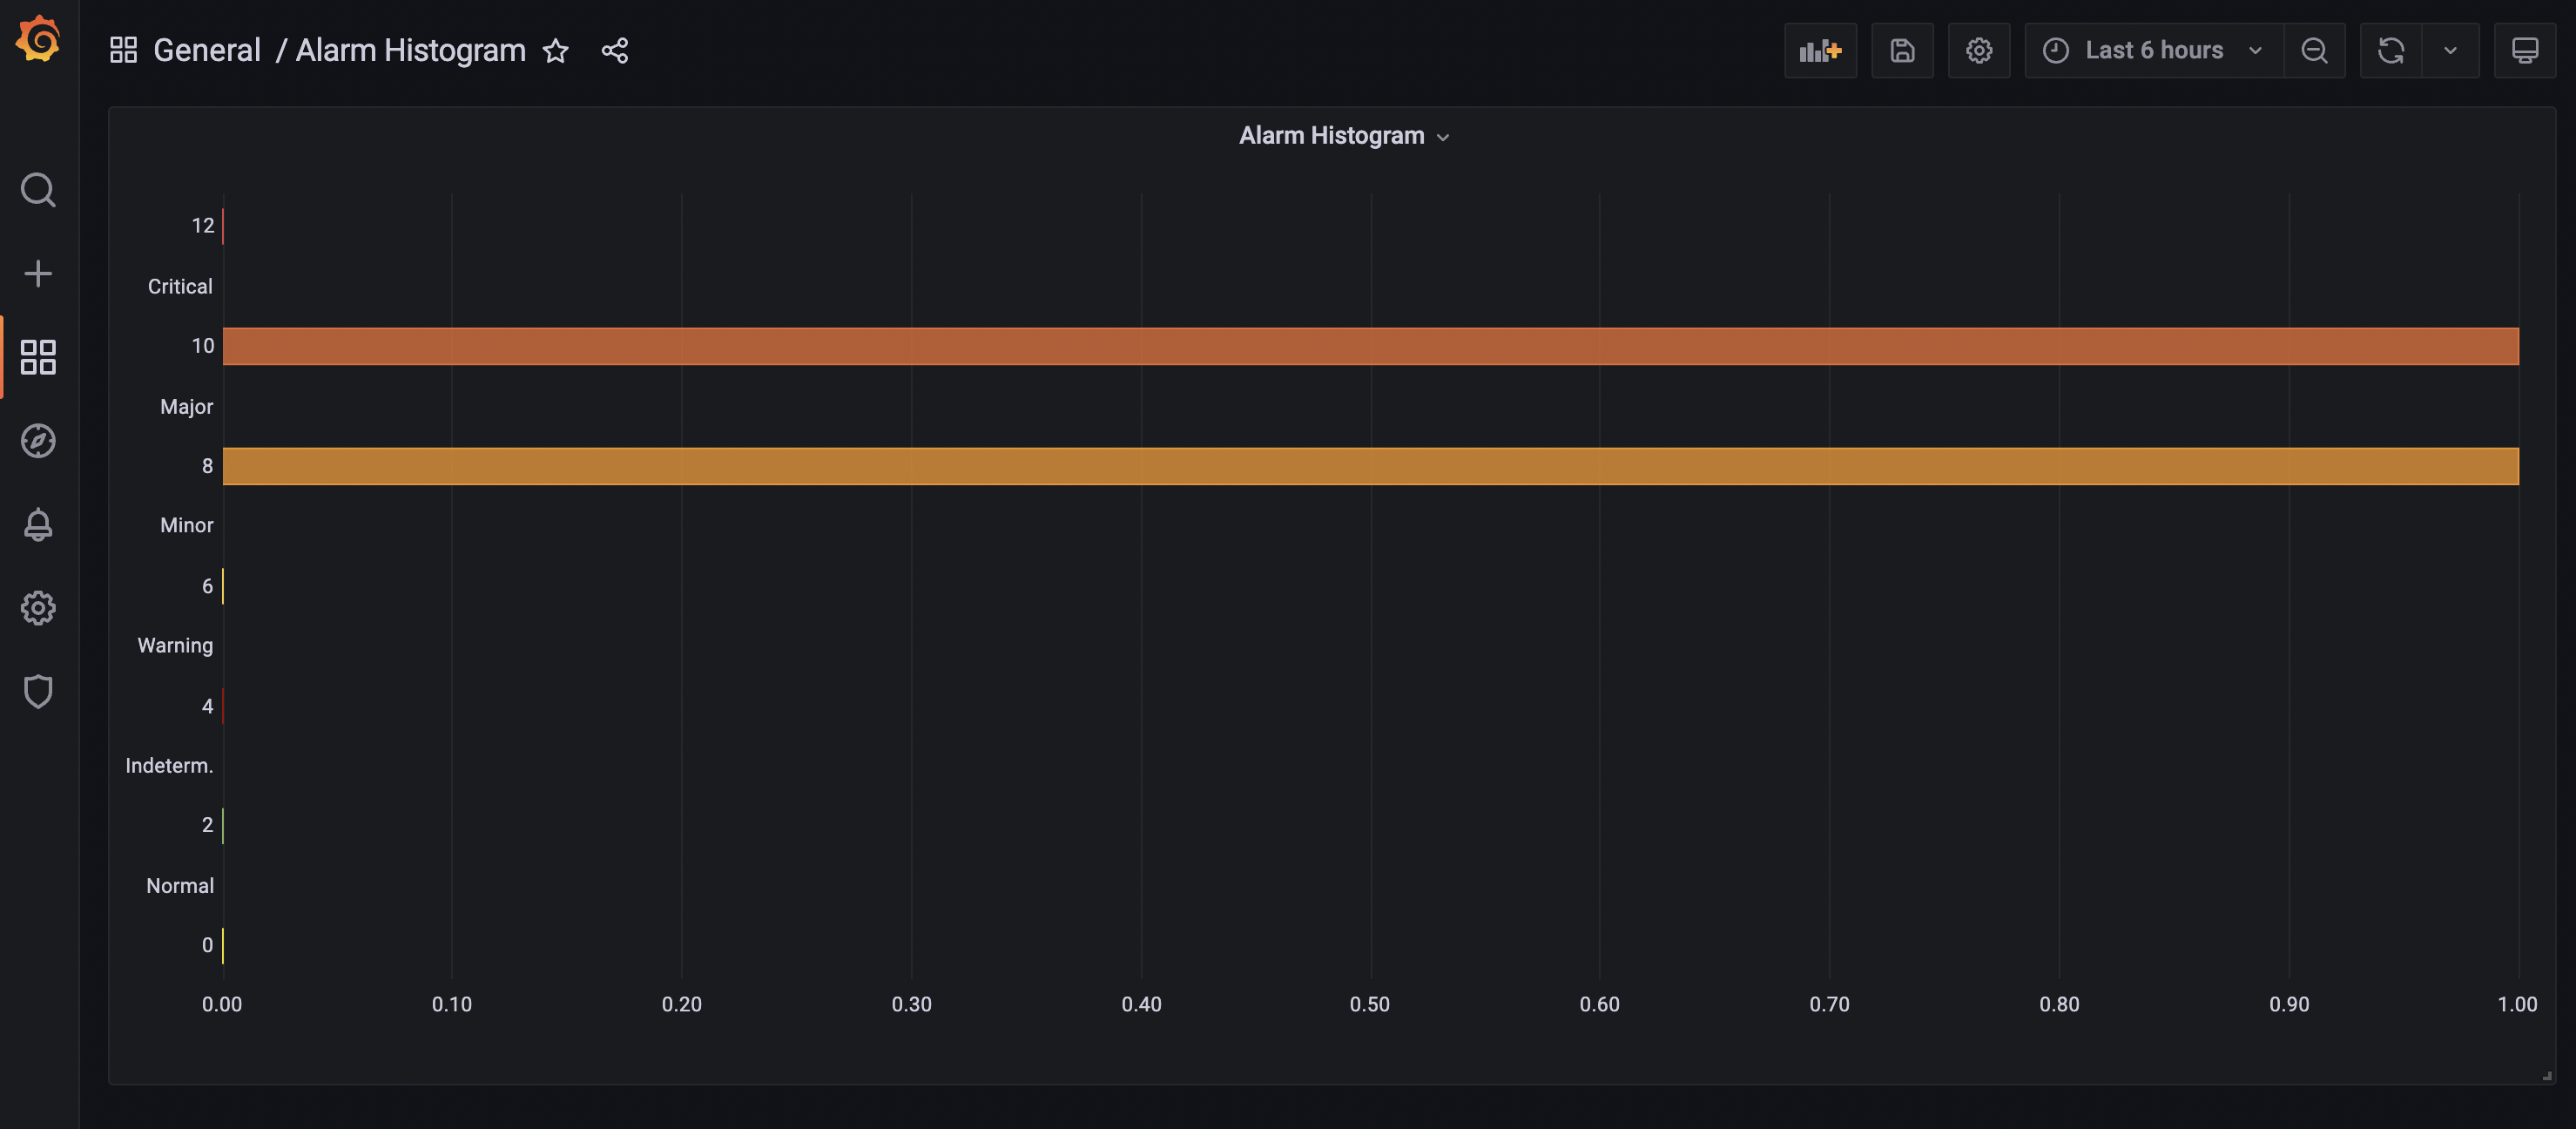Open Alerting via the bell icon
Screen dimensions: 2576x1129
[x=39, y=524]
